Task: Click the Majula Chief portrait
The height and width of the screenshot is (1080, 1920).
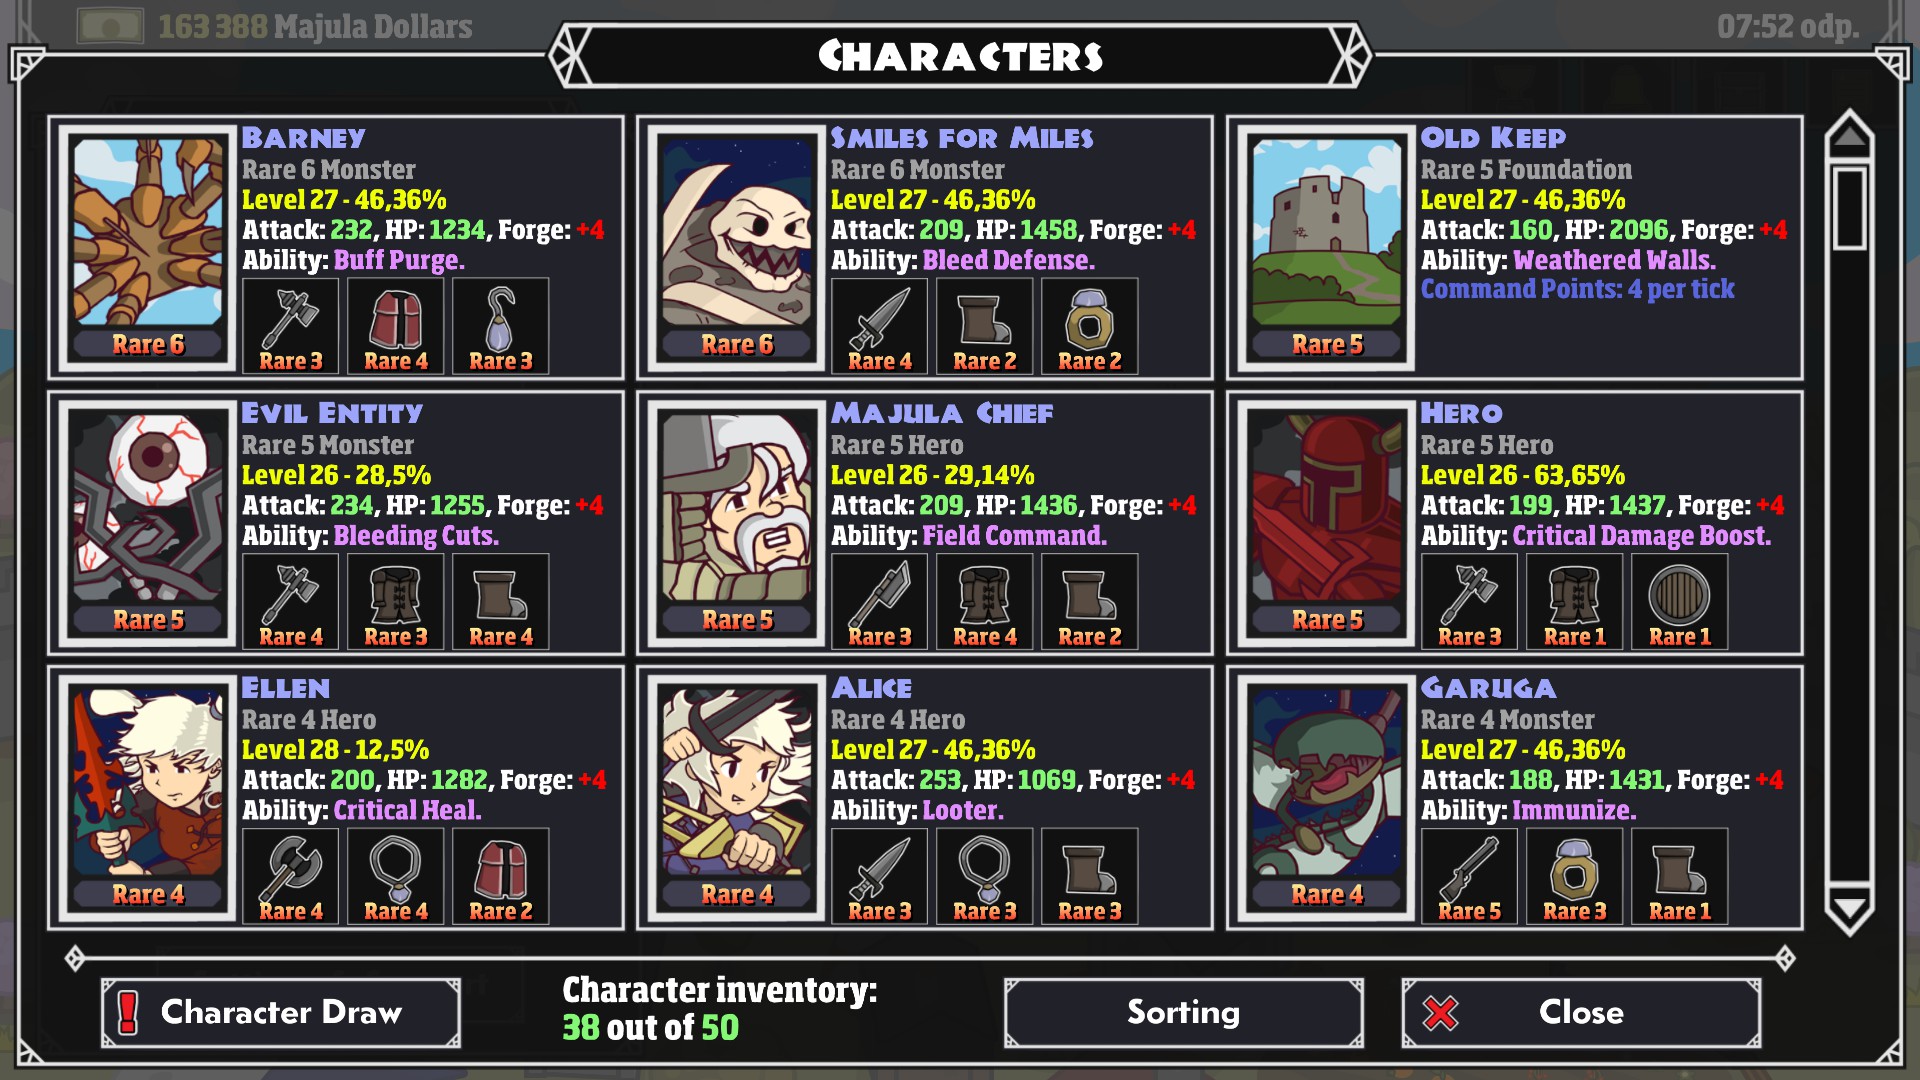Action: tap(737, 523)
